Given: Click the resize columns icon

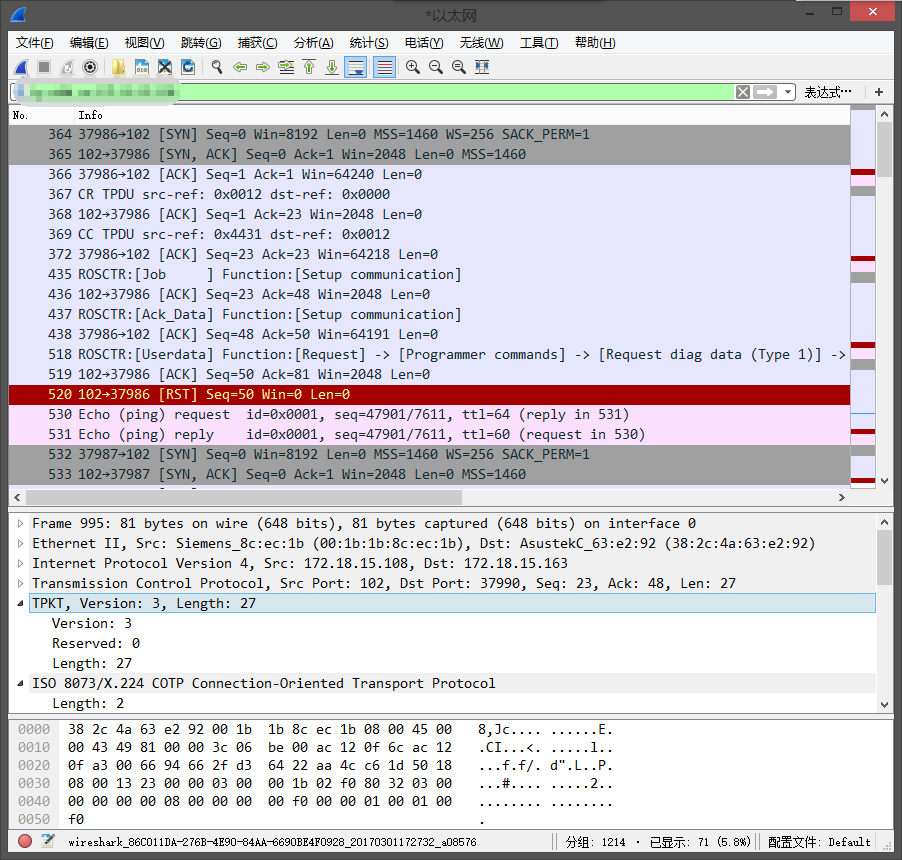Looking at the screenshot, I should [x=482, y=67].
